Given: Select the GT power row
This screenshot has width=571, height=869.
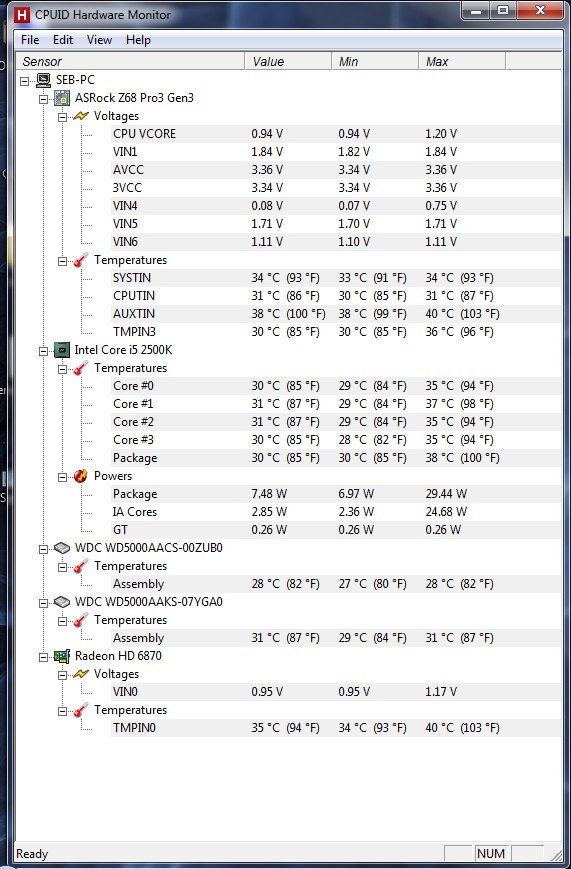Looking at the screenshot, I should click(x=335, y=530).
